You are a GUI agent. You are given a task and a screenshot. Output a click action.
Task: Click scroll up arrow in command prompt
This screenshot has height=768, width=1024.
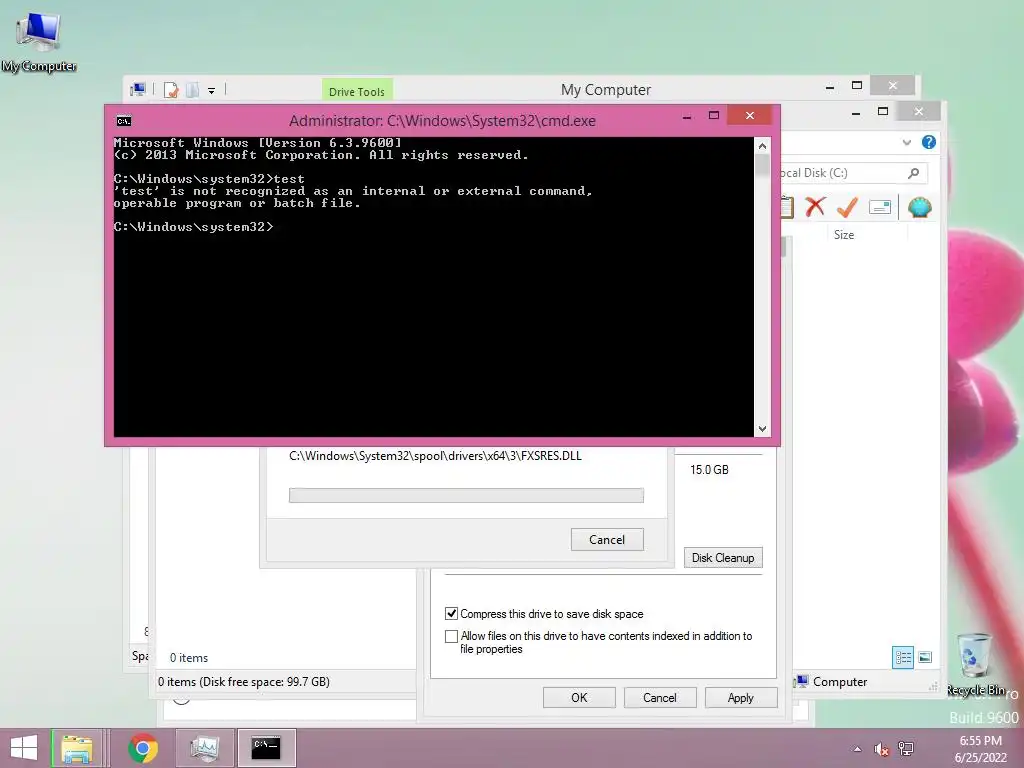click(762, 146)
